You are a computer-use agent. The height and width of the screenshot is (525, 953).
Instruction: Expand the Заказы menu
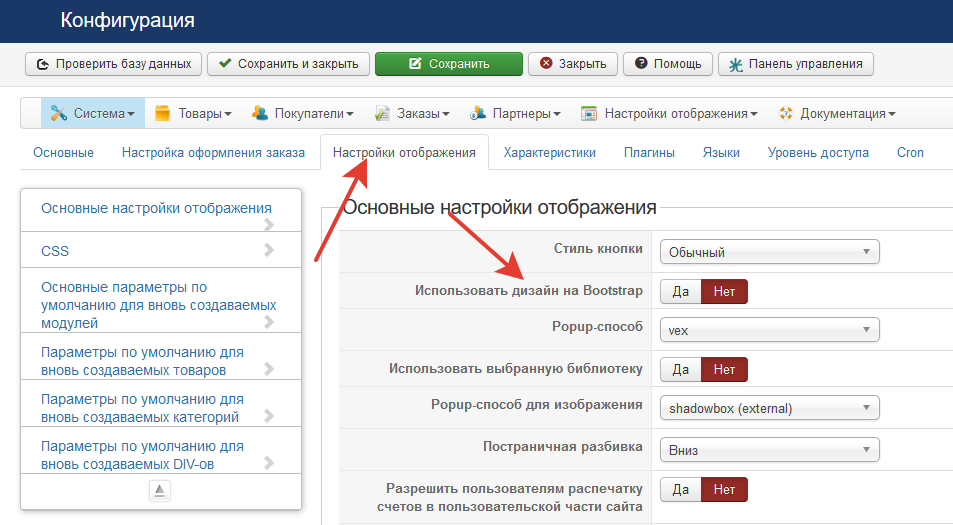pos(412,113)
